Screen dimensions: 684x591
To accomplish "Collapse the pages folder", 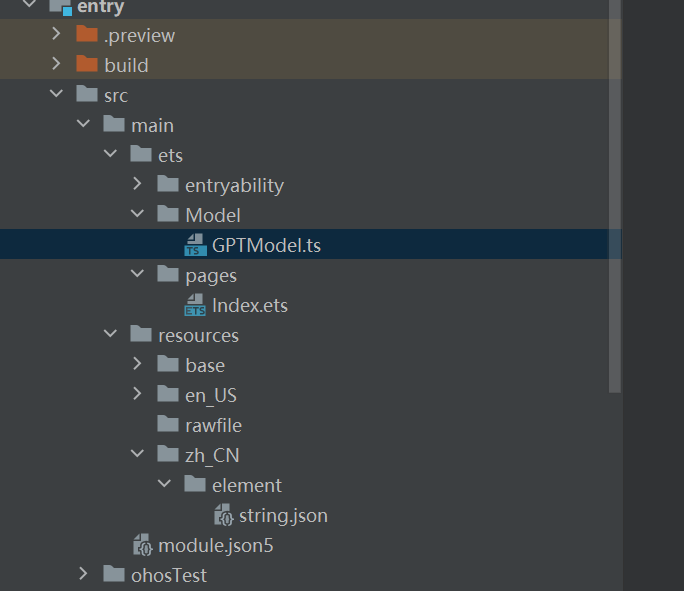I will (x=137, y=273).
